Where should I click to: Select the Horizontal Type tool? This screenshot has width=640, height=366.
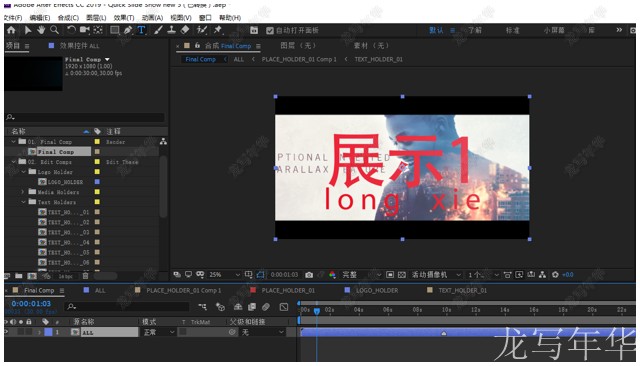pos(141,30)
